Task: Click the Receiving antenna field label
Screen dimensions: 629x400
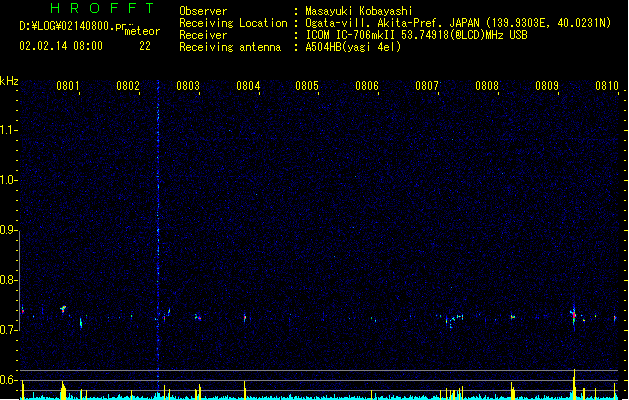Action: pyautogui.click(x=230, y=47)
